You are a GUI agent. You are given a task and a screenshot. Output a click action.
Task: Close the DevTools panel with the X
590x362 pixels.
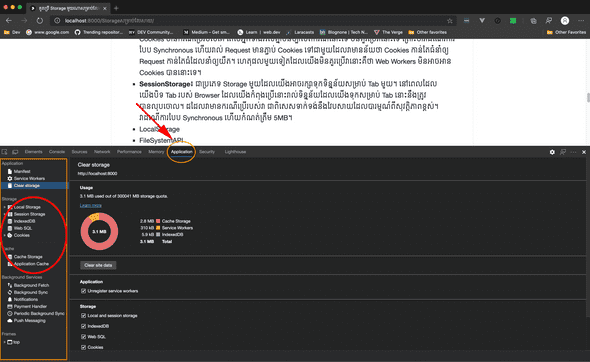[x=584, y=152]
